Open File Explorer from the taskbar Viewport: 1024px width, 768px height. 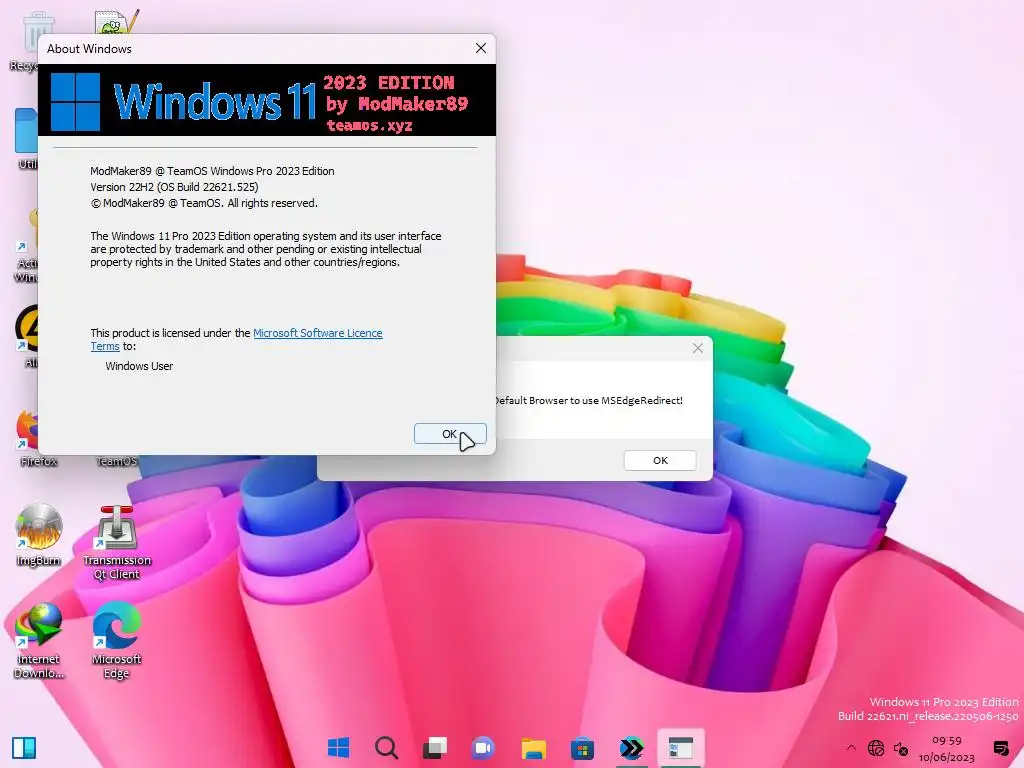click(x=533, y=748)
